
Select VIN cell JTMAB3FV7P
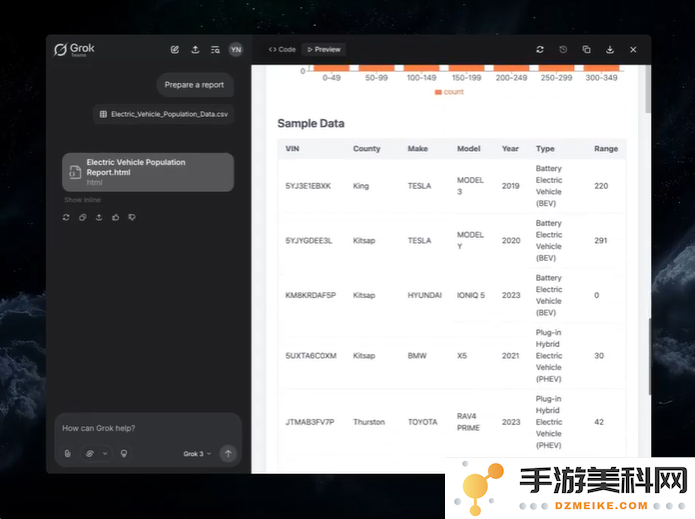click(309, 422)
